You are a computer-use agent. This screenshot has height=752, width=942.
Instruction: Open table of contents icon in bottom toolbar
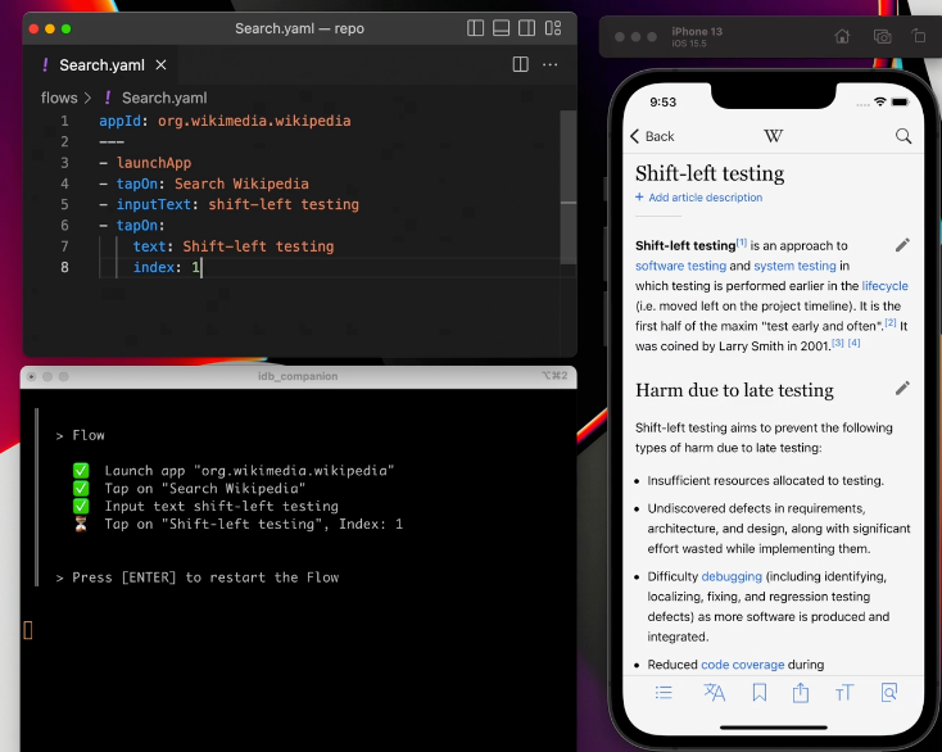[x=663, y=693]
